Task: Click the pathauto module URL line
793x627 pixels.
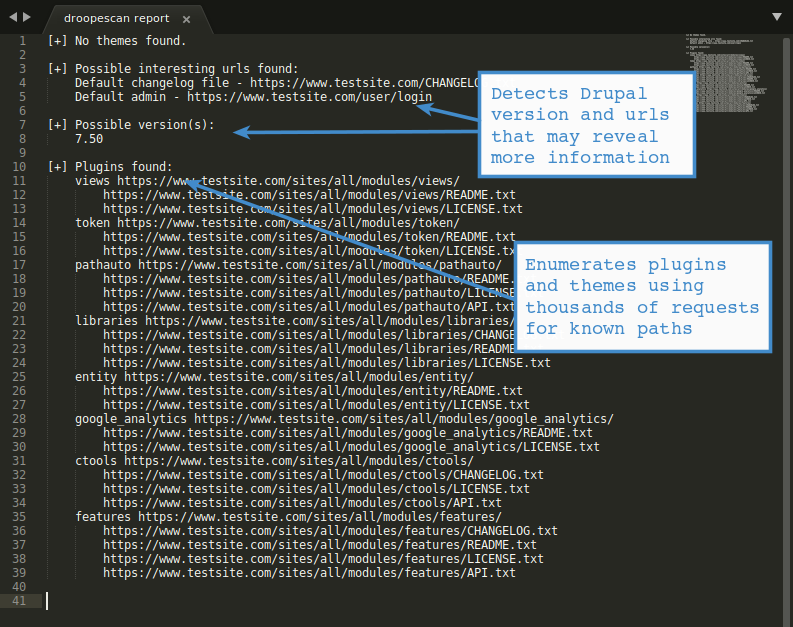Action: (288, 265)
